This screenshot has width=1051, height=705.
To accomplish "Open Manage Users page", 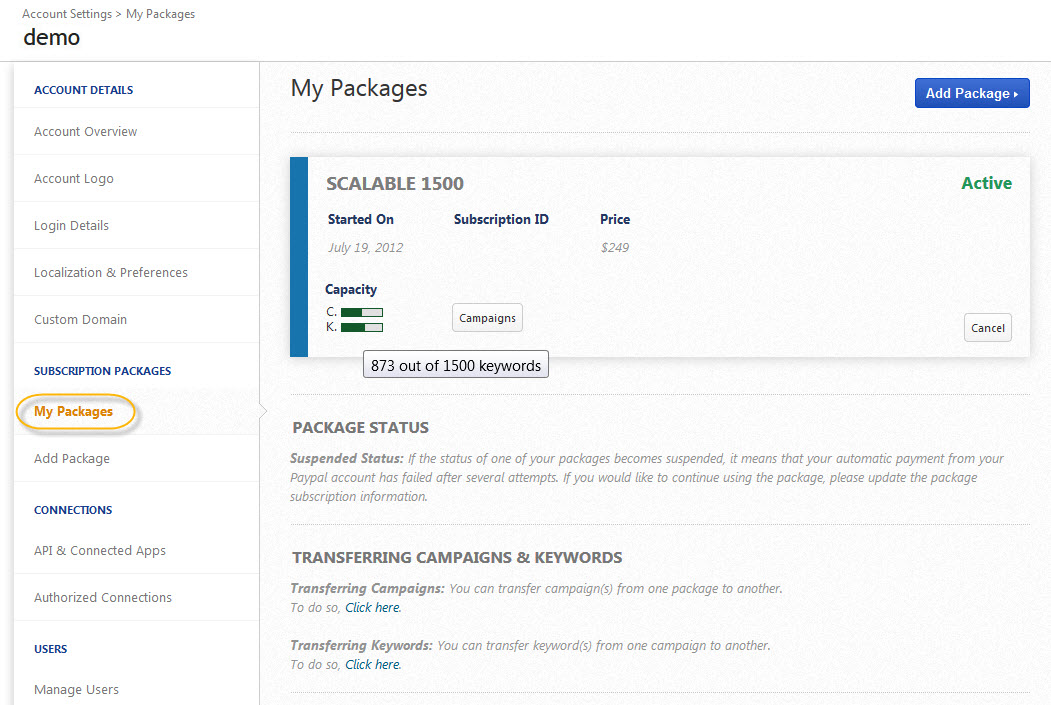I will coord(76,689).
